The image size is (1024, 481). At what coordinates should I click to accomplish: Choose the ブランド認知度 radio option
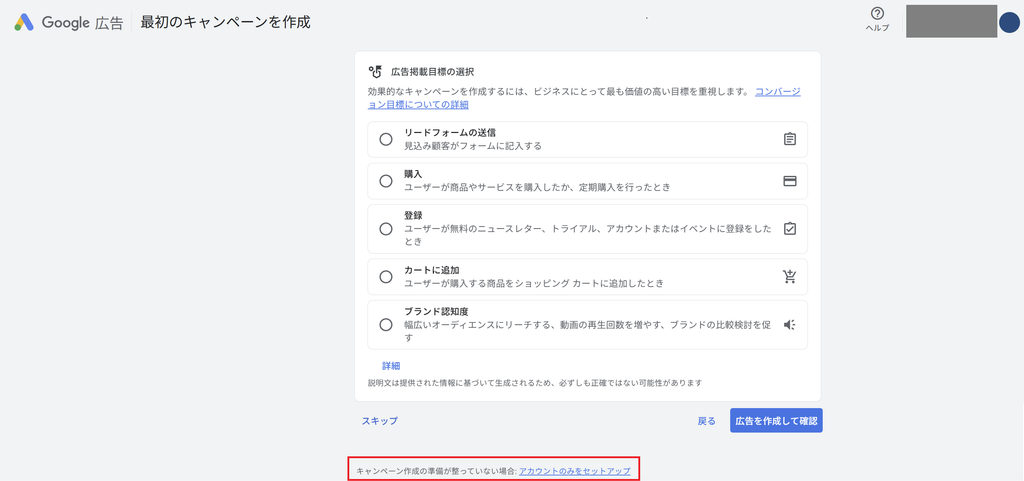(x=386, y=324)
